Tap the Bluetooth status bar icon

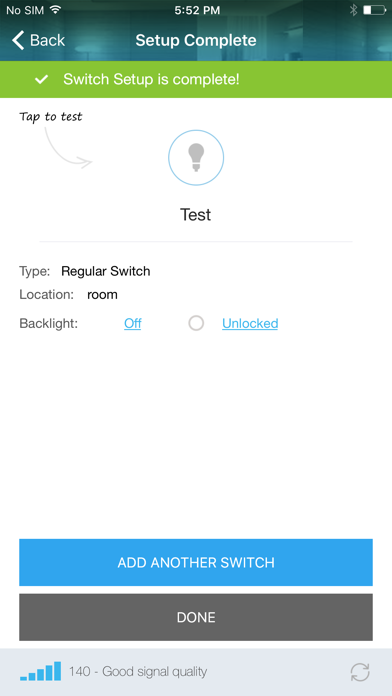pos(353,10)
